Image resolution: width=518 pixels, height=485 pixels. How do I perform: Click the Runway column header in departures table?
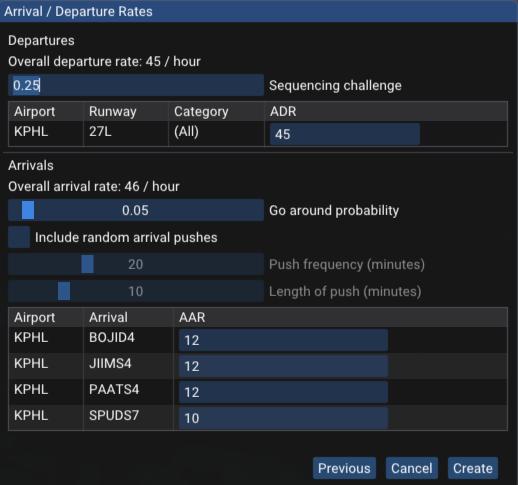pos(113,111)
